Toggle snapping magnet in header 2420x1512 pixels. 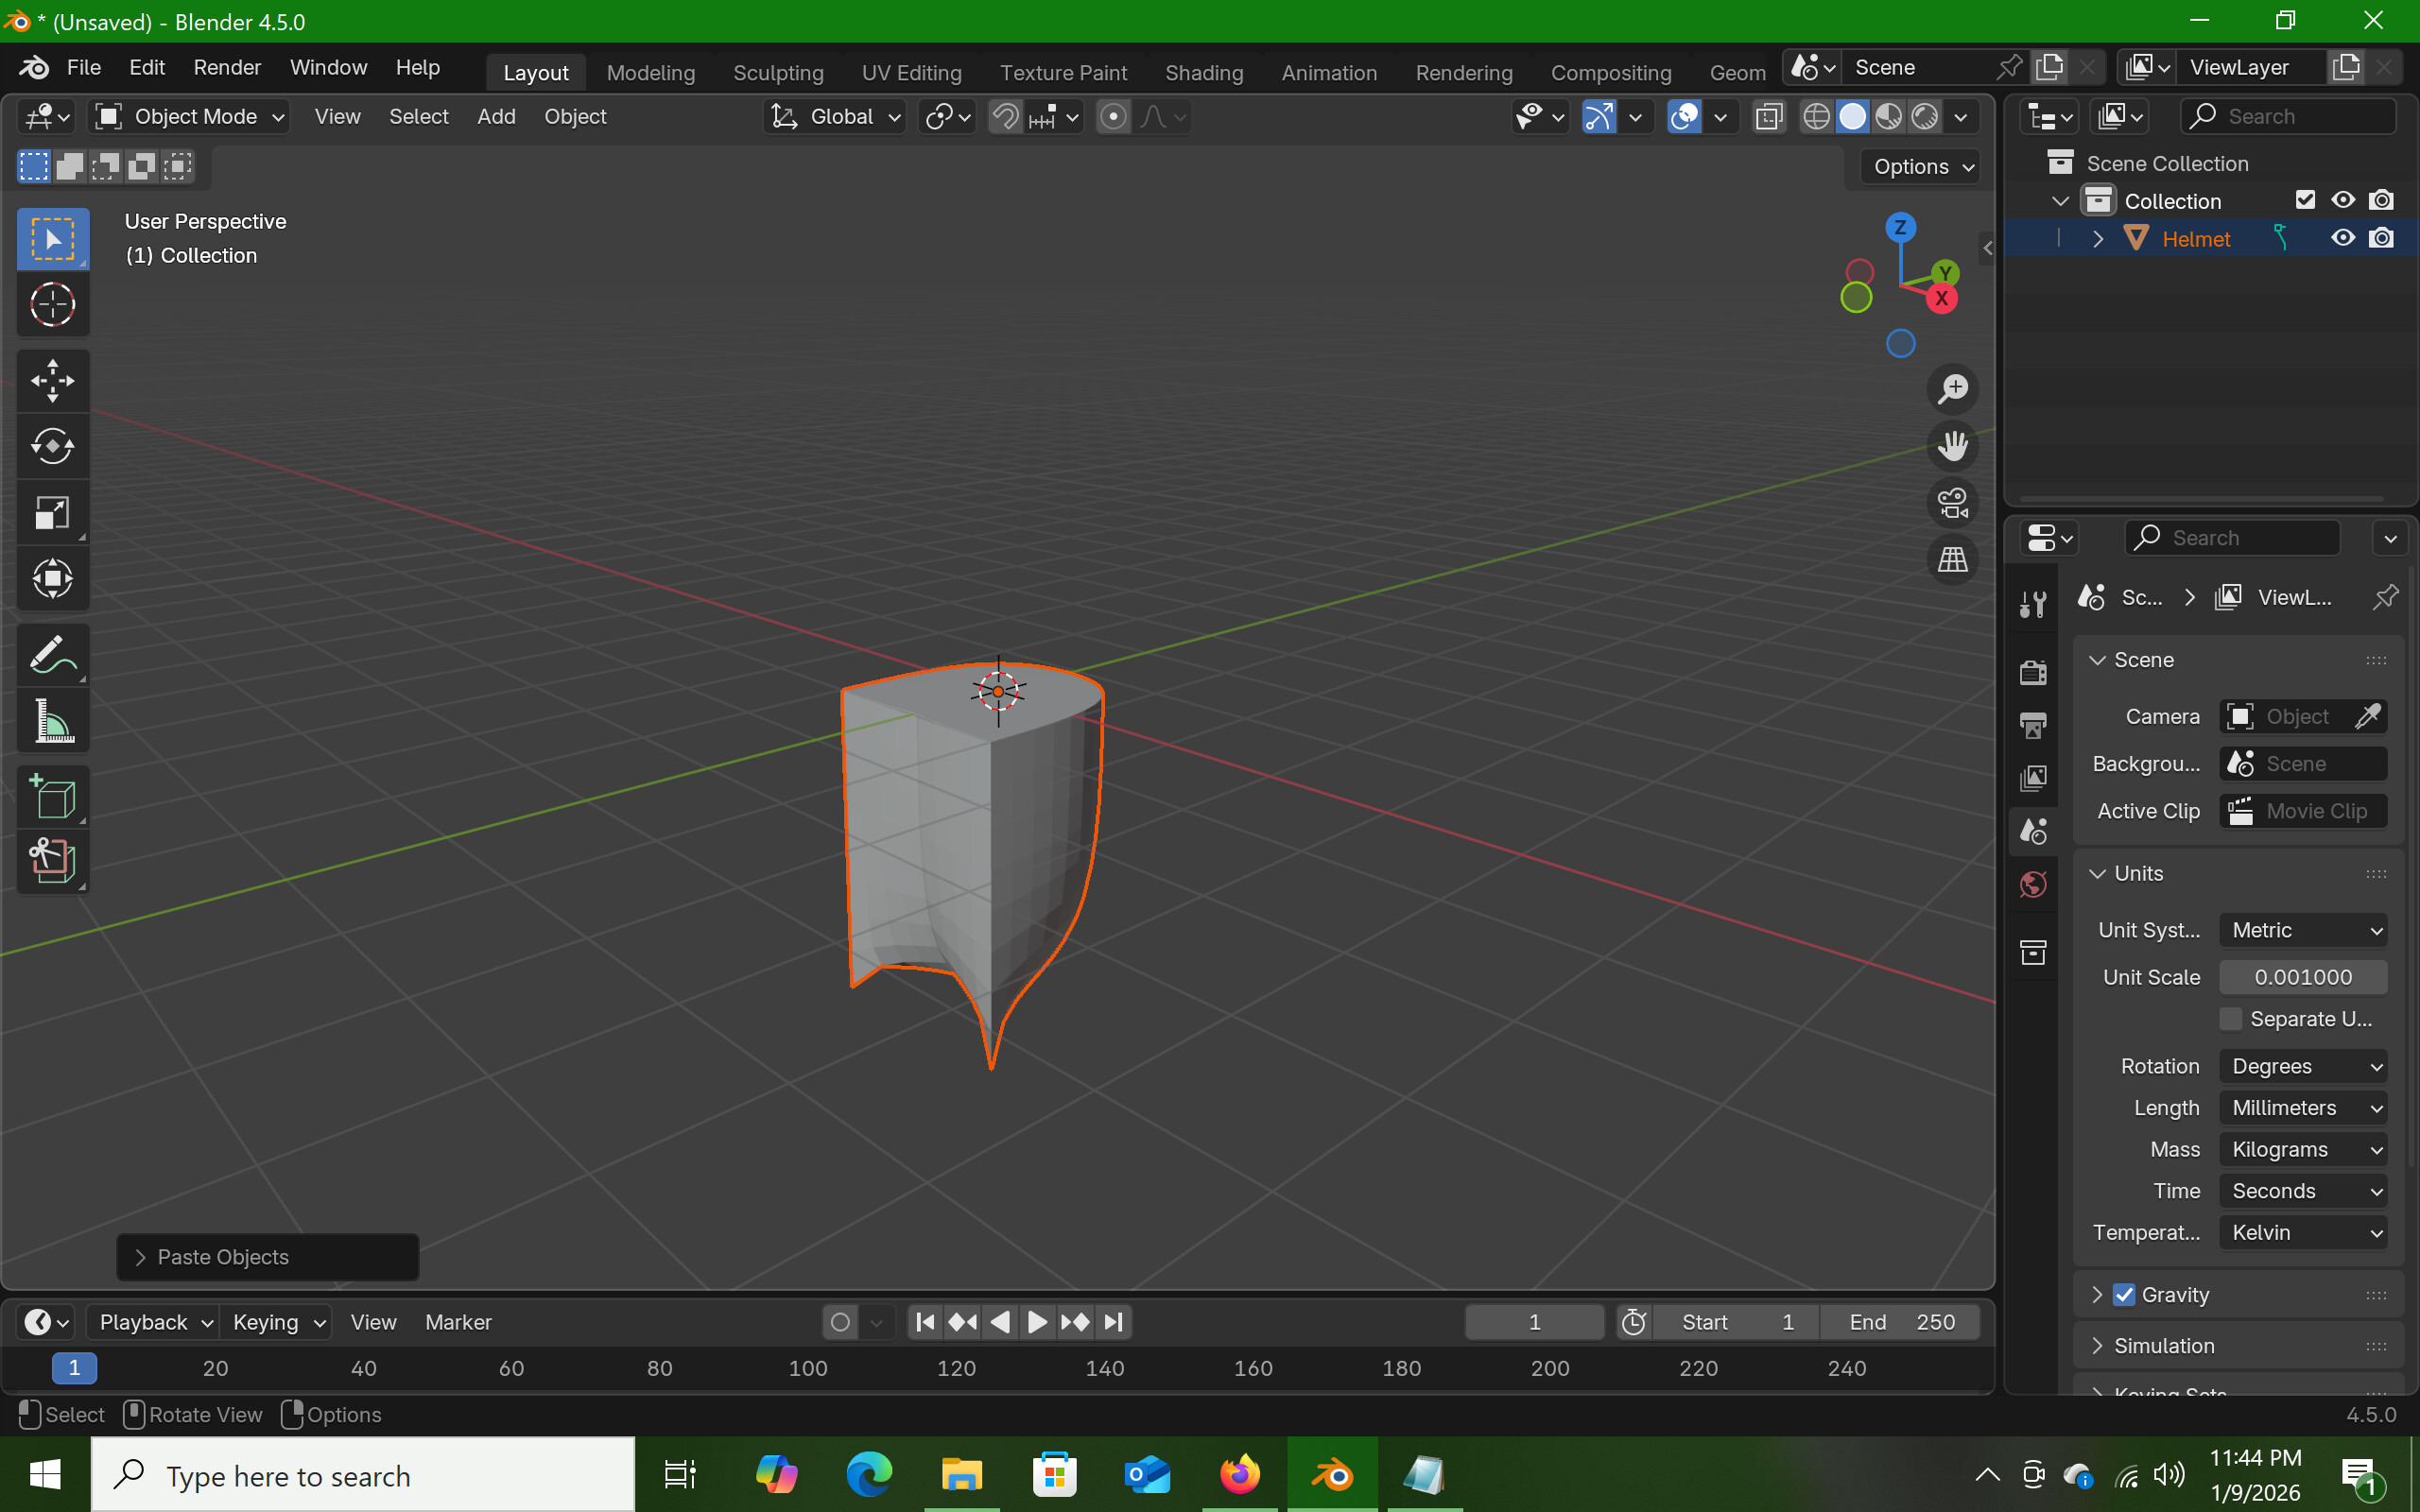[x=1005, y=117]
